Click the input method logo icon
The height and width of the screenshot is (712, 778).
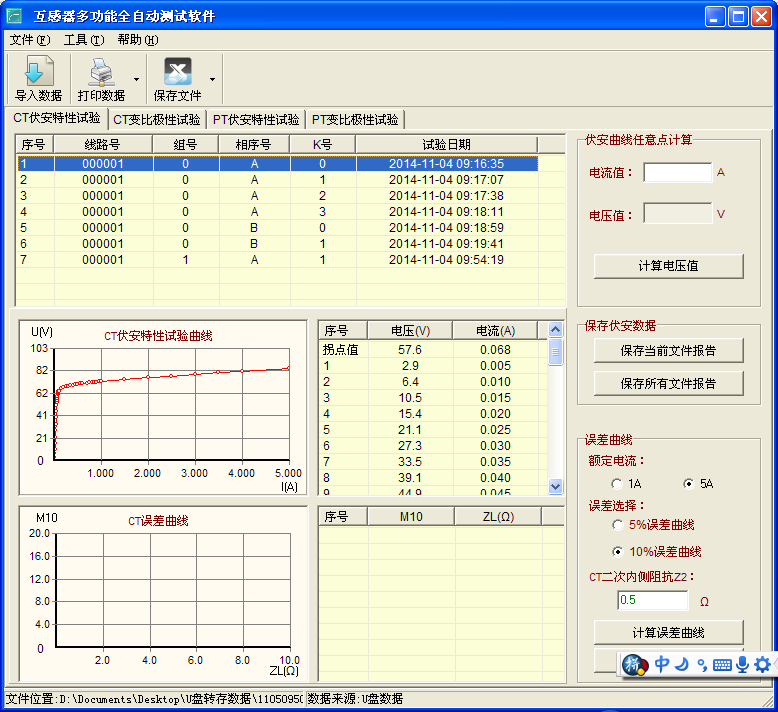pyautogui.click(x=635, y=665)
